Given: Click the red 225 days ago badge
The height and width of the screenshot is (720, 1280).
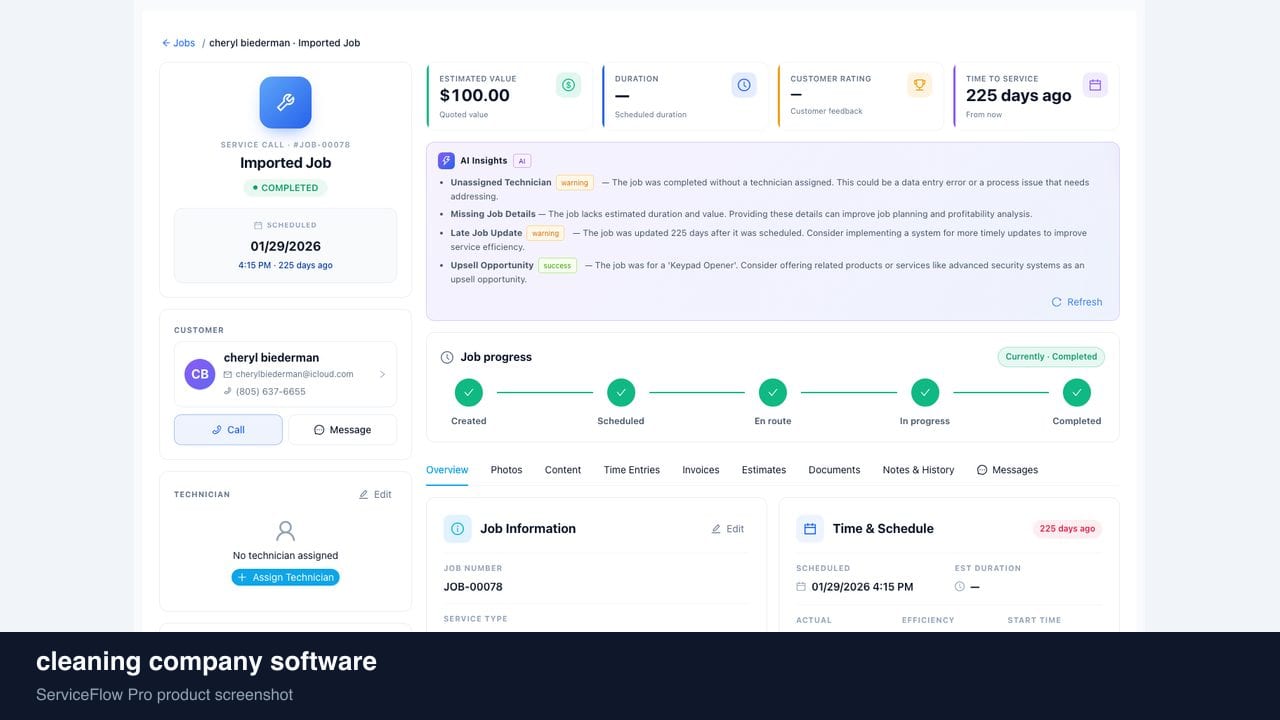Looking at the screenshot, I should (1067, 529).
